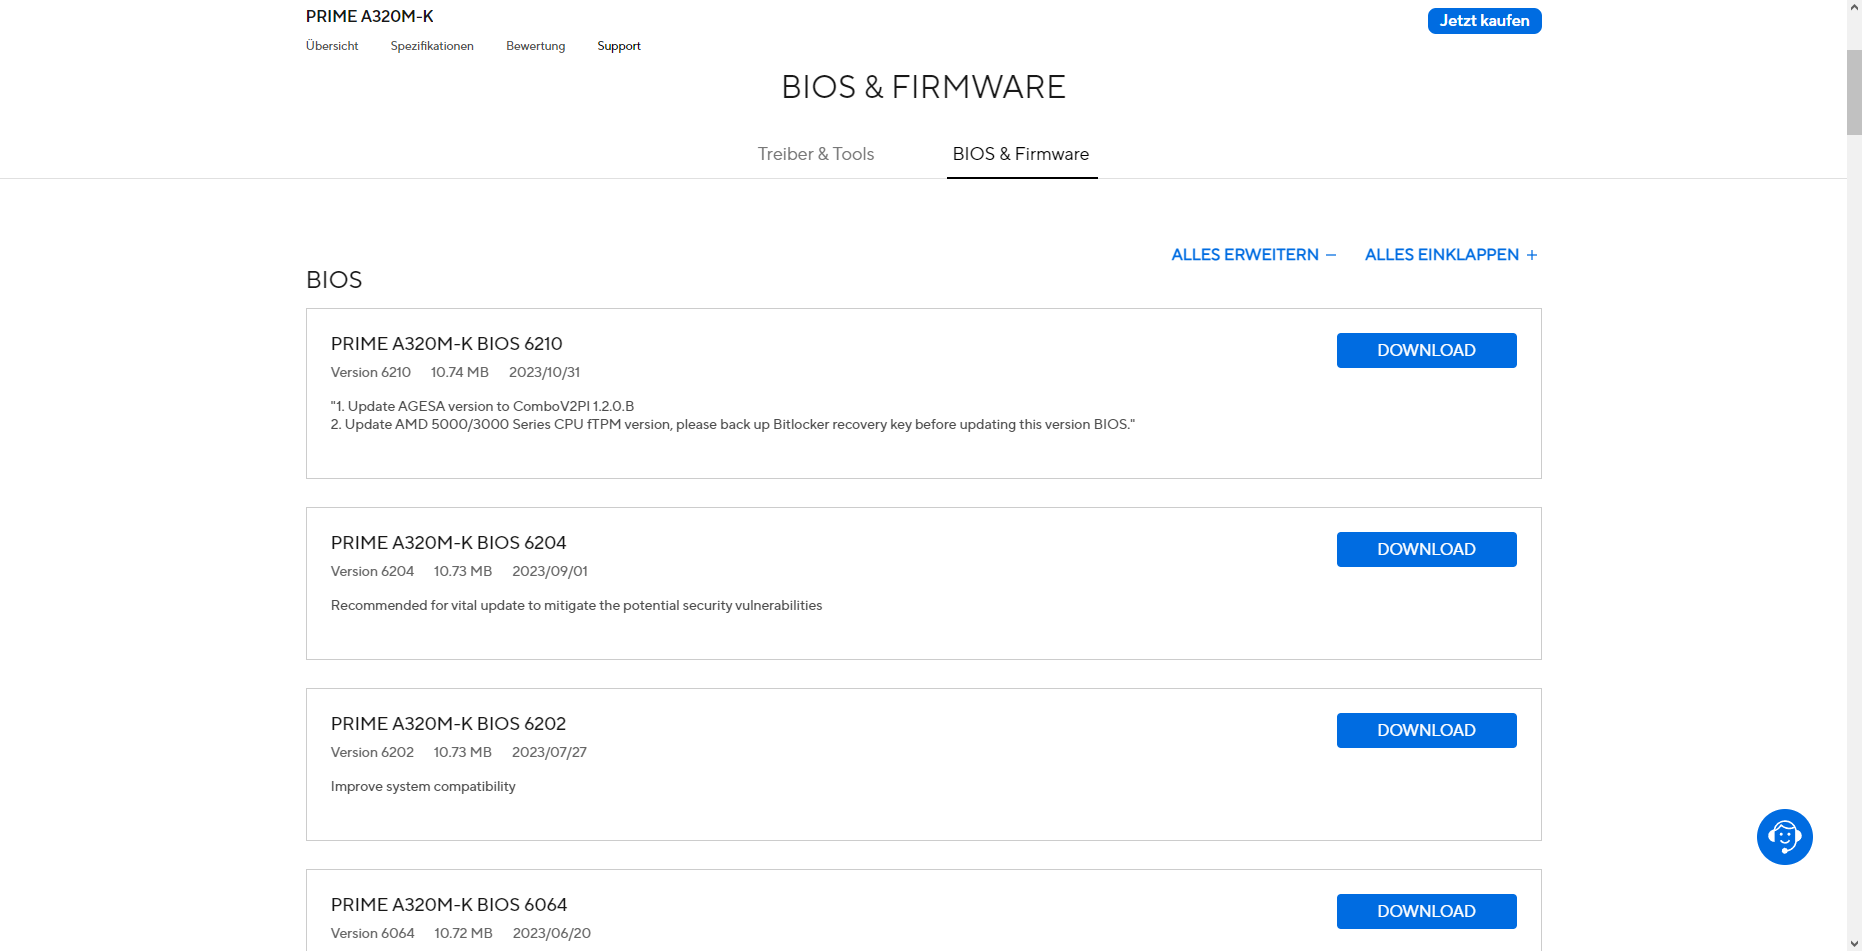
Task: Click the date 2023/06/20
Action: pos(552,933)
